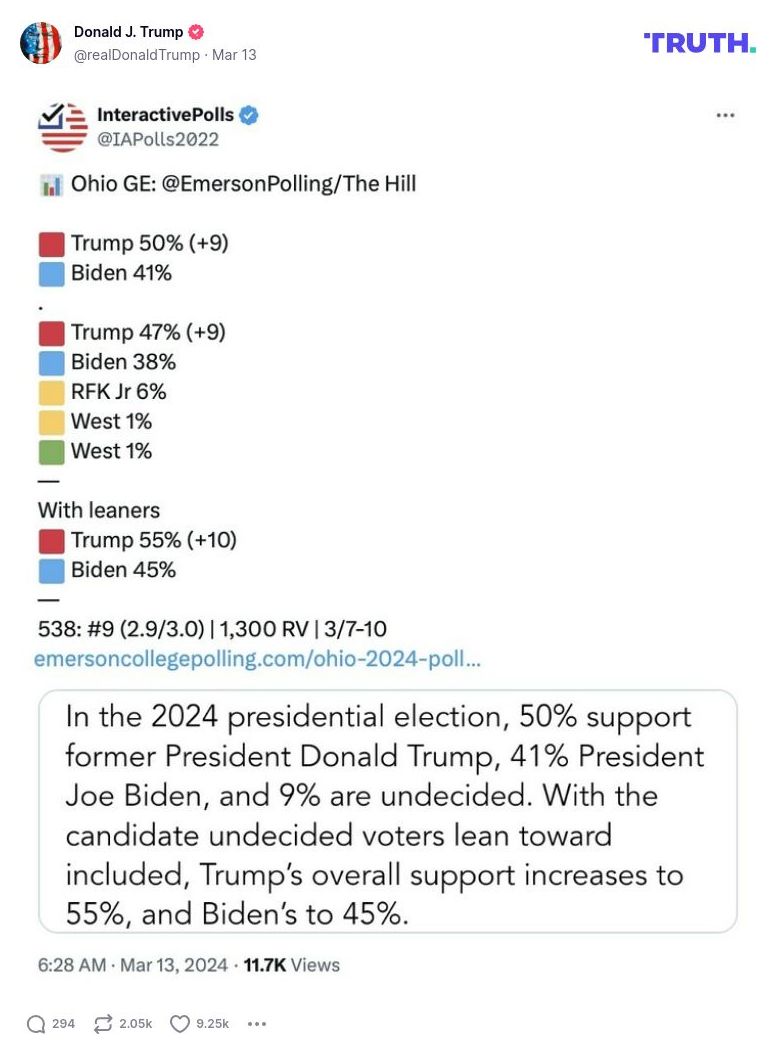Open the Donald J. Trump display name
Viewport: 777px width, 1054px height.
[x=128, y=32]
